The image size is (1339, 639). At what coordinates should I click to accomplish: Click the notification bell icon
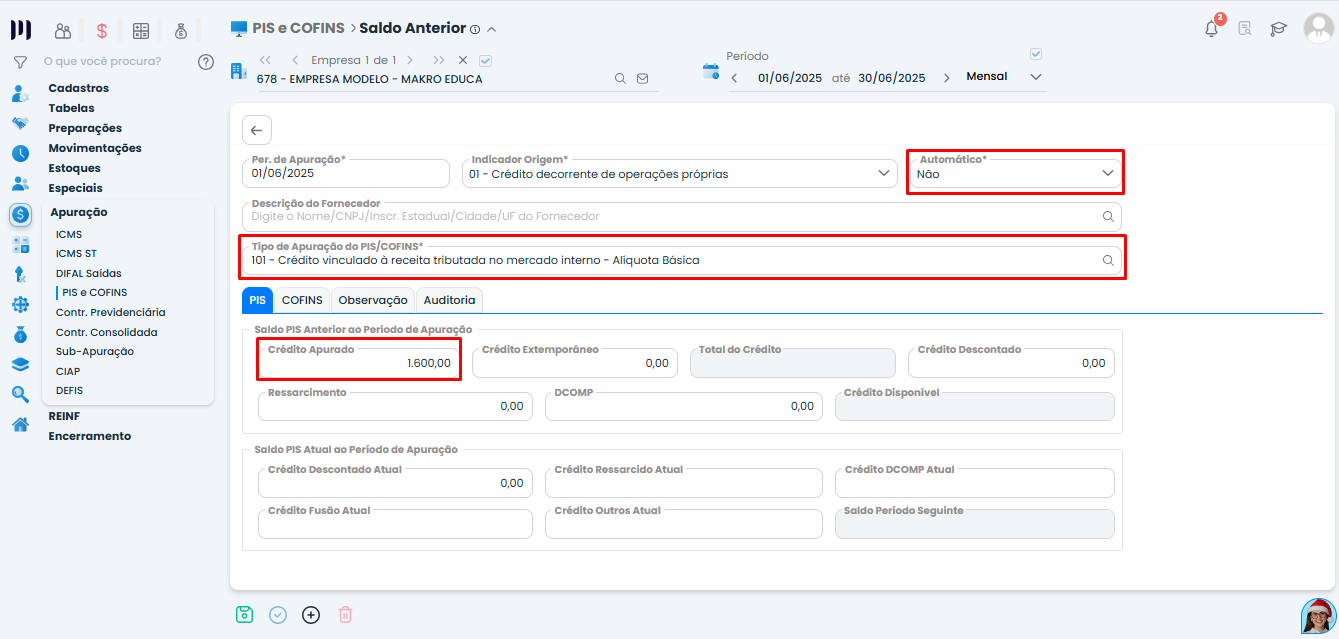[x=1211, y=29]
